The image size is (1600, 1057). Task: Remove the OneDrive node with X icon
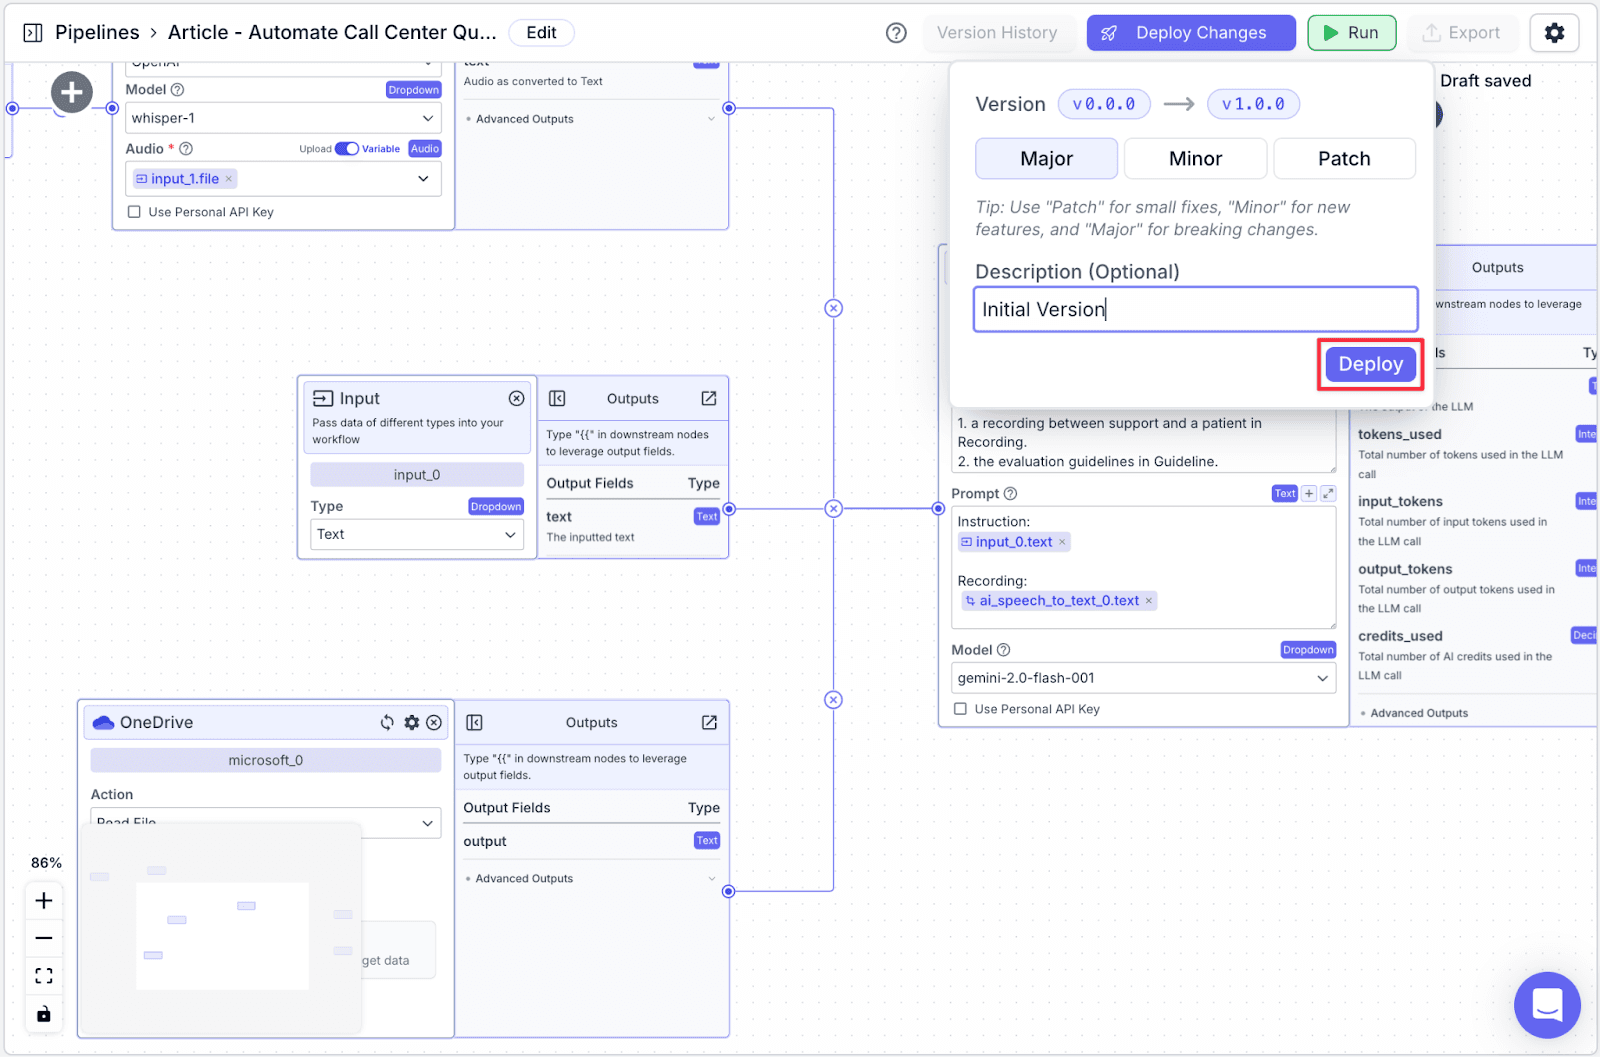(x=434, y=722)
